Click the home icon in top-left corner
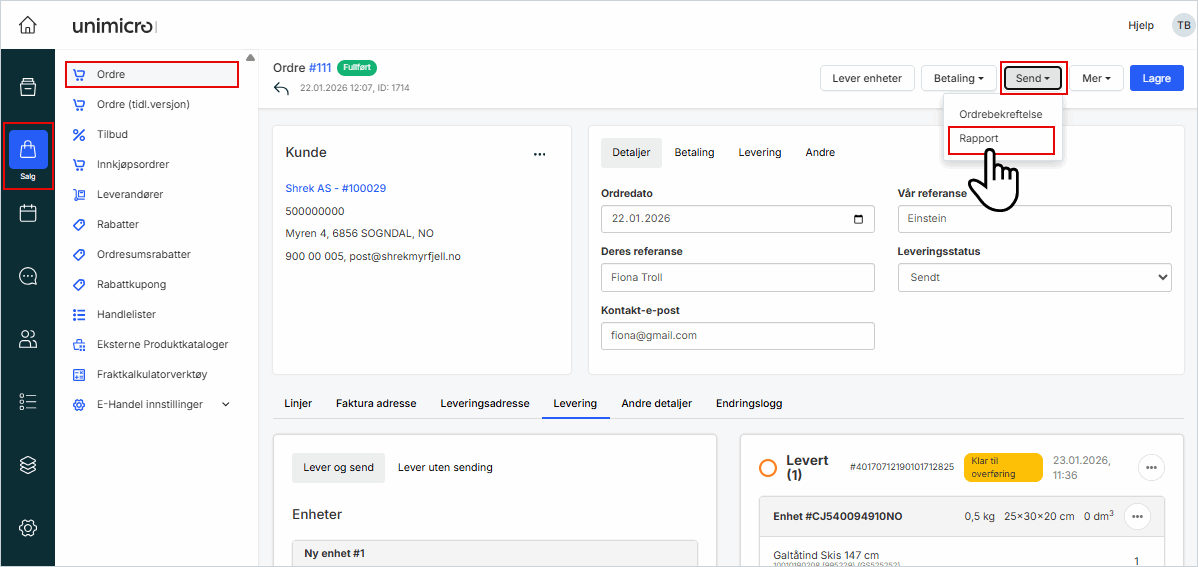Screen dimensions: 1198x567 [28, 25]
